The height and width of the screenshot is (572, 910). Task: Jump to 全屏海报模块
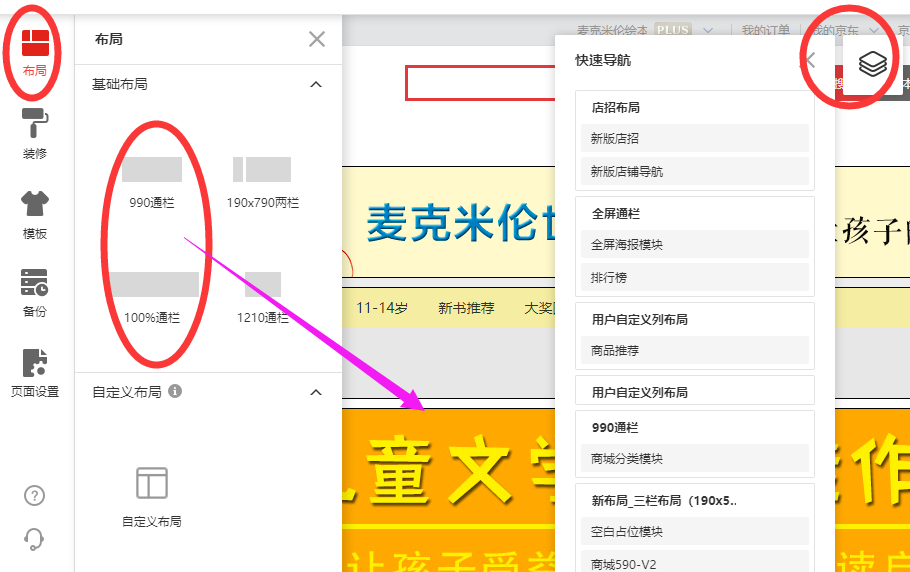click(x=695, y=244)
